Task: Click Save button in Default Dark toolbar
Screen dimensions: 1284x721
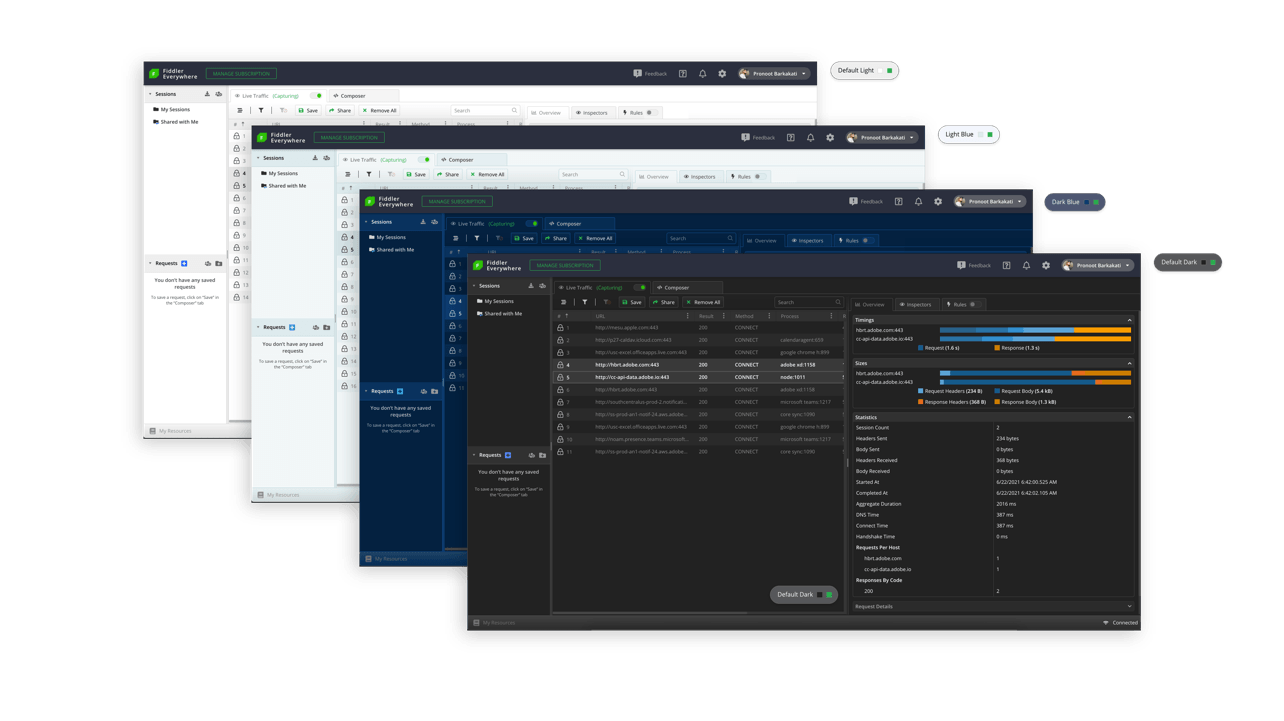Action: (632, 302)
